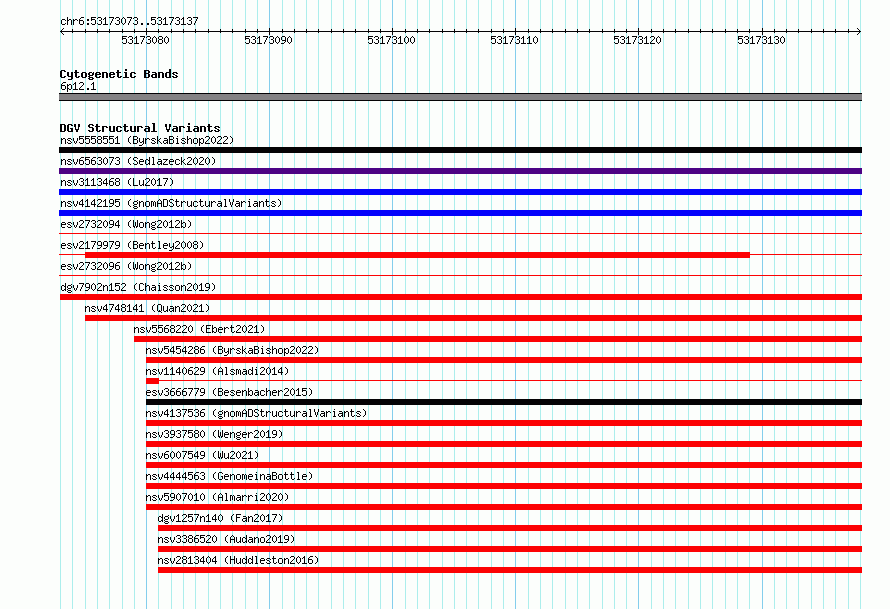
Task: Click the gray 6p12.1 cytogenetic band bar
Action: click(460, 97)
